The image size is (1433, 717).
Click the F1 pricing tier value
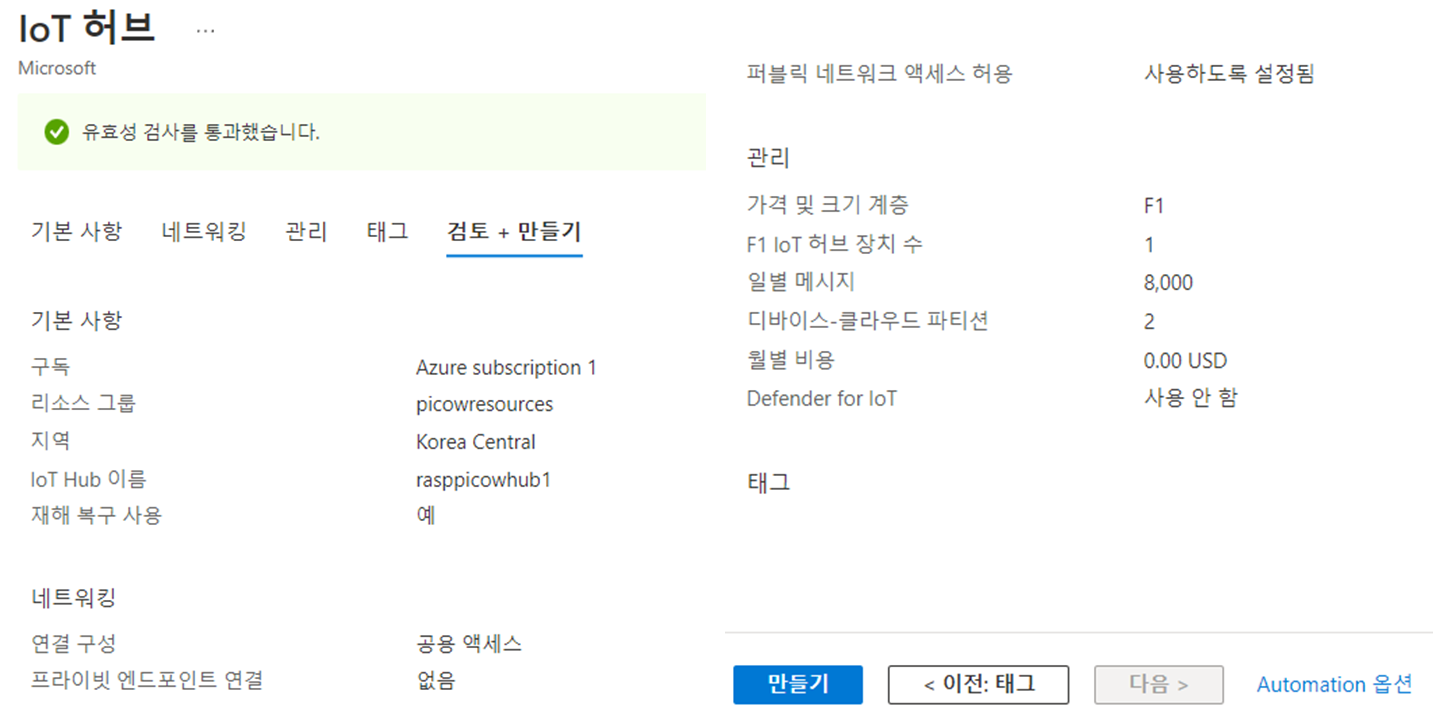tap(1154, 206)
